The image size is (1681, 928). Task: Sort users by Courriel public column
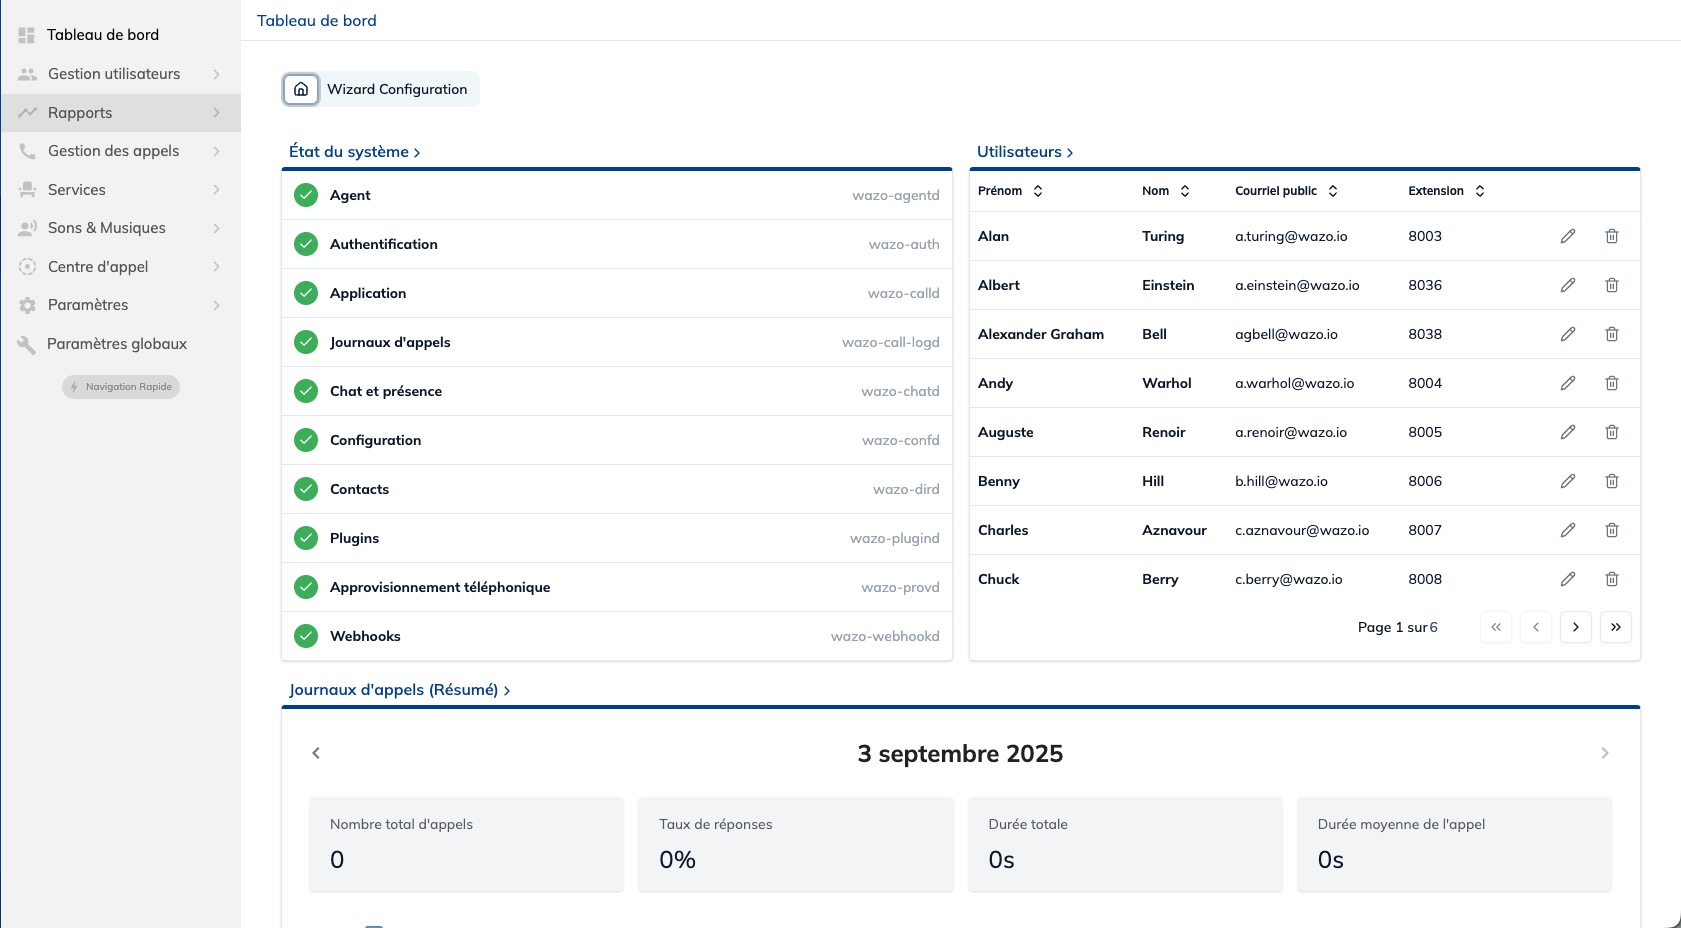coord(1333,191)
